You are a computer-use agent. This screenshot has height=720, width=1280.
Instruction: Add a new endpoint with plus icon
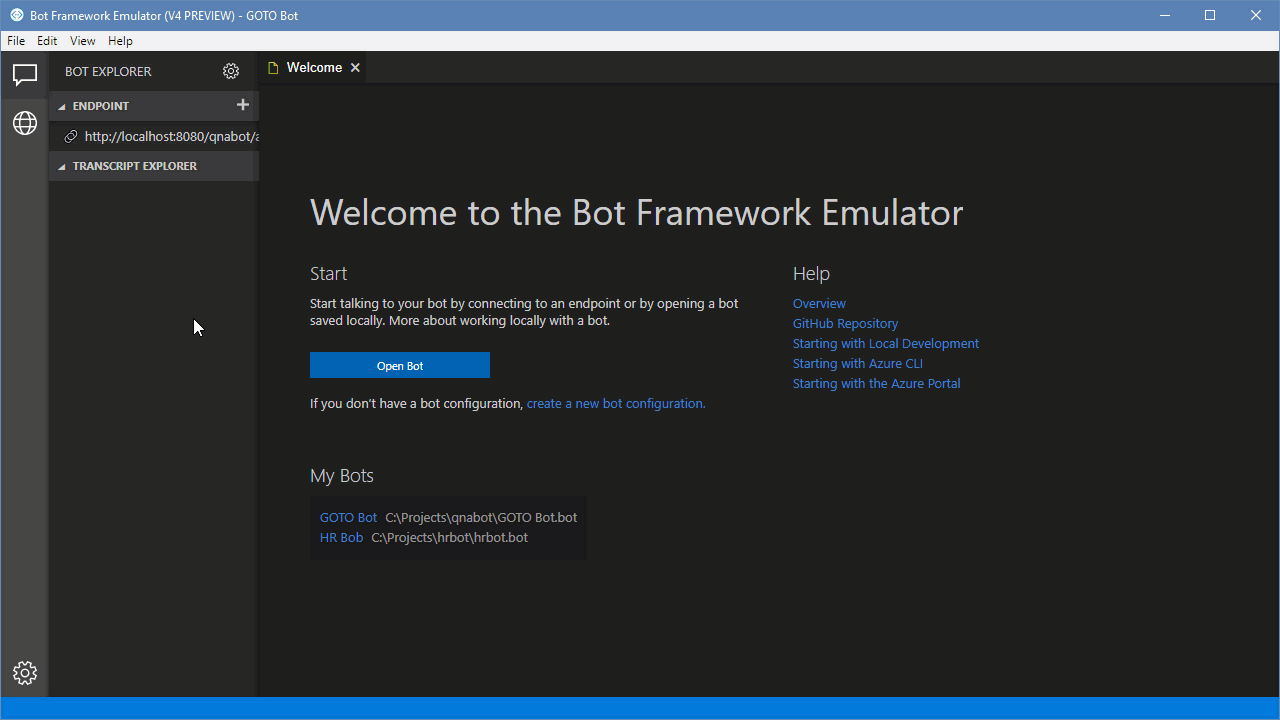242,105
